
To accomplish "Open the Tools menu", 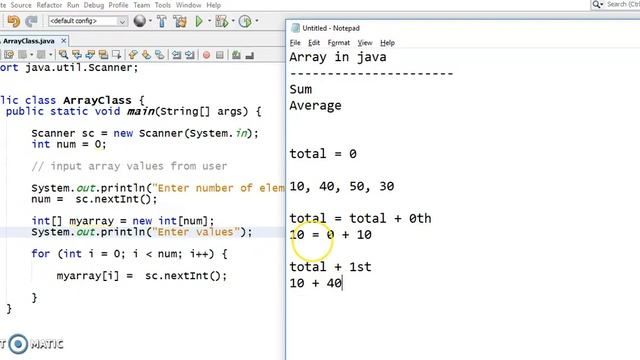I will 162,5.
